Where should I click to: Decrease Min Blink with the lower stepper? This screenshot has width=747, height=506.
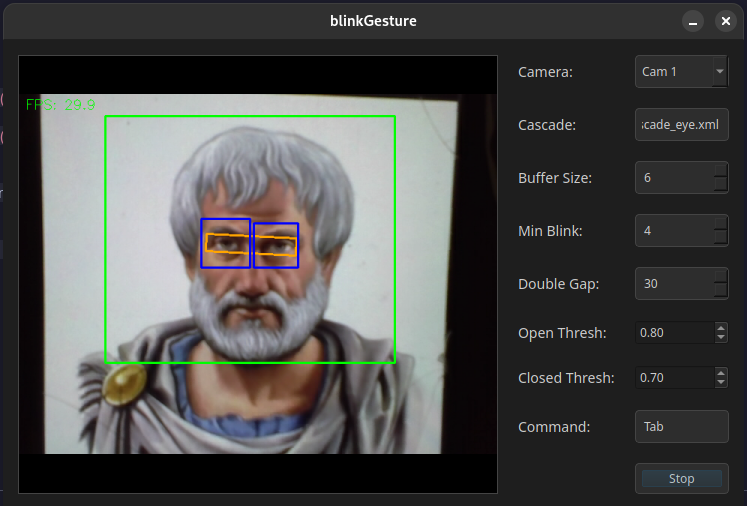[x=721, y=238]
